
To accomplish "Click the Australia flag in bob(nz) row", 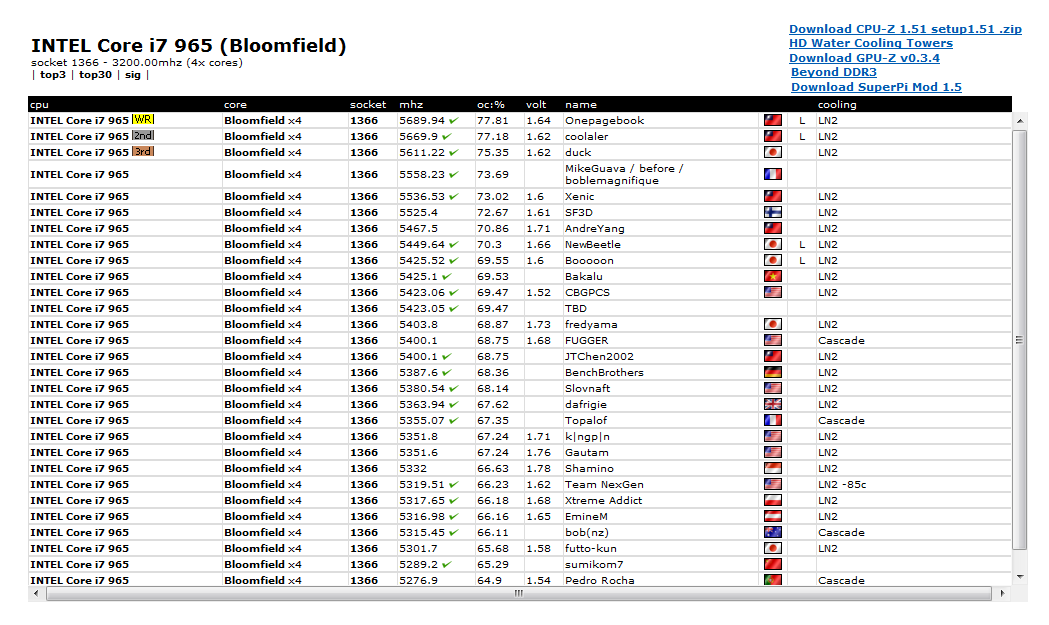I will [773, 533].
